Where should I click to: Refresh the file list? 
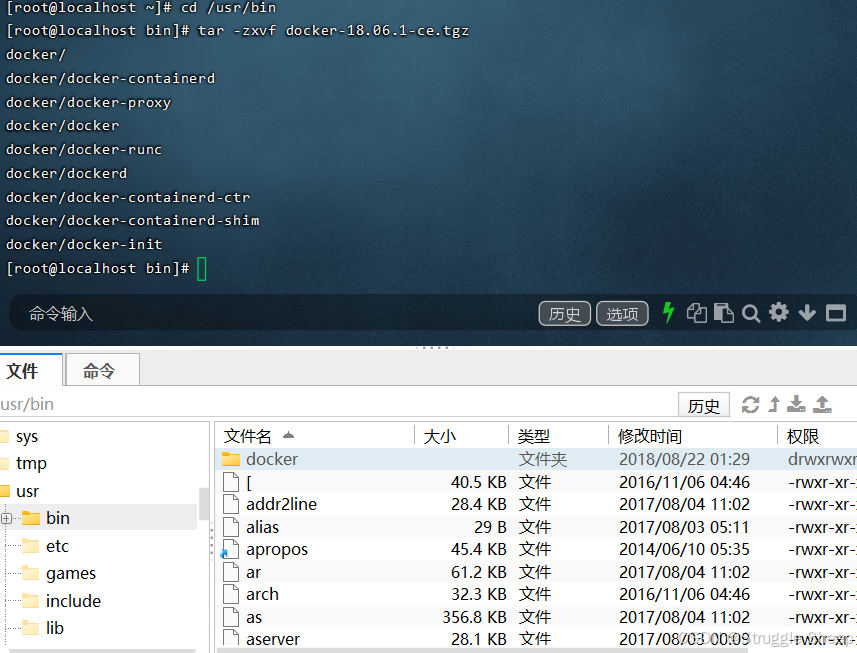(x=750, y=404)
